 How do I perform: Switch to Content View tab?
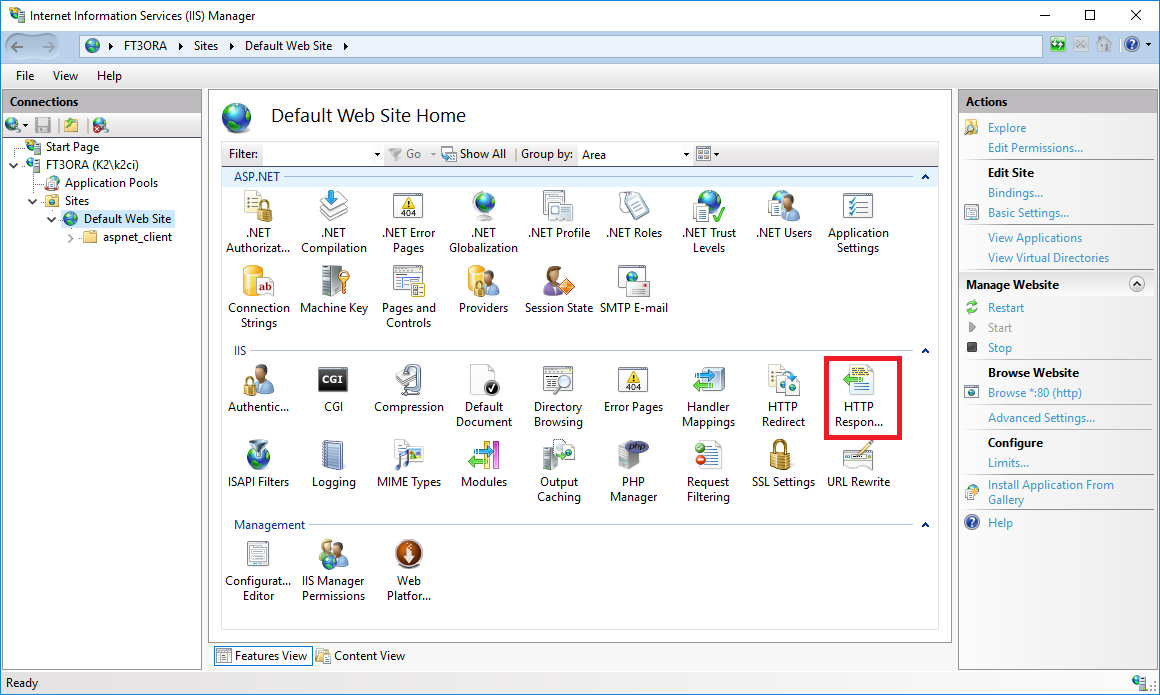coord(361,656)
